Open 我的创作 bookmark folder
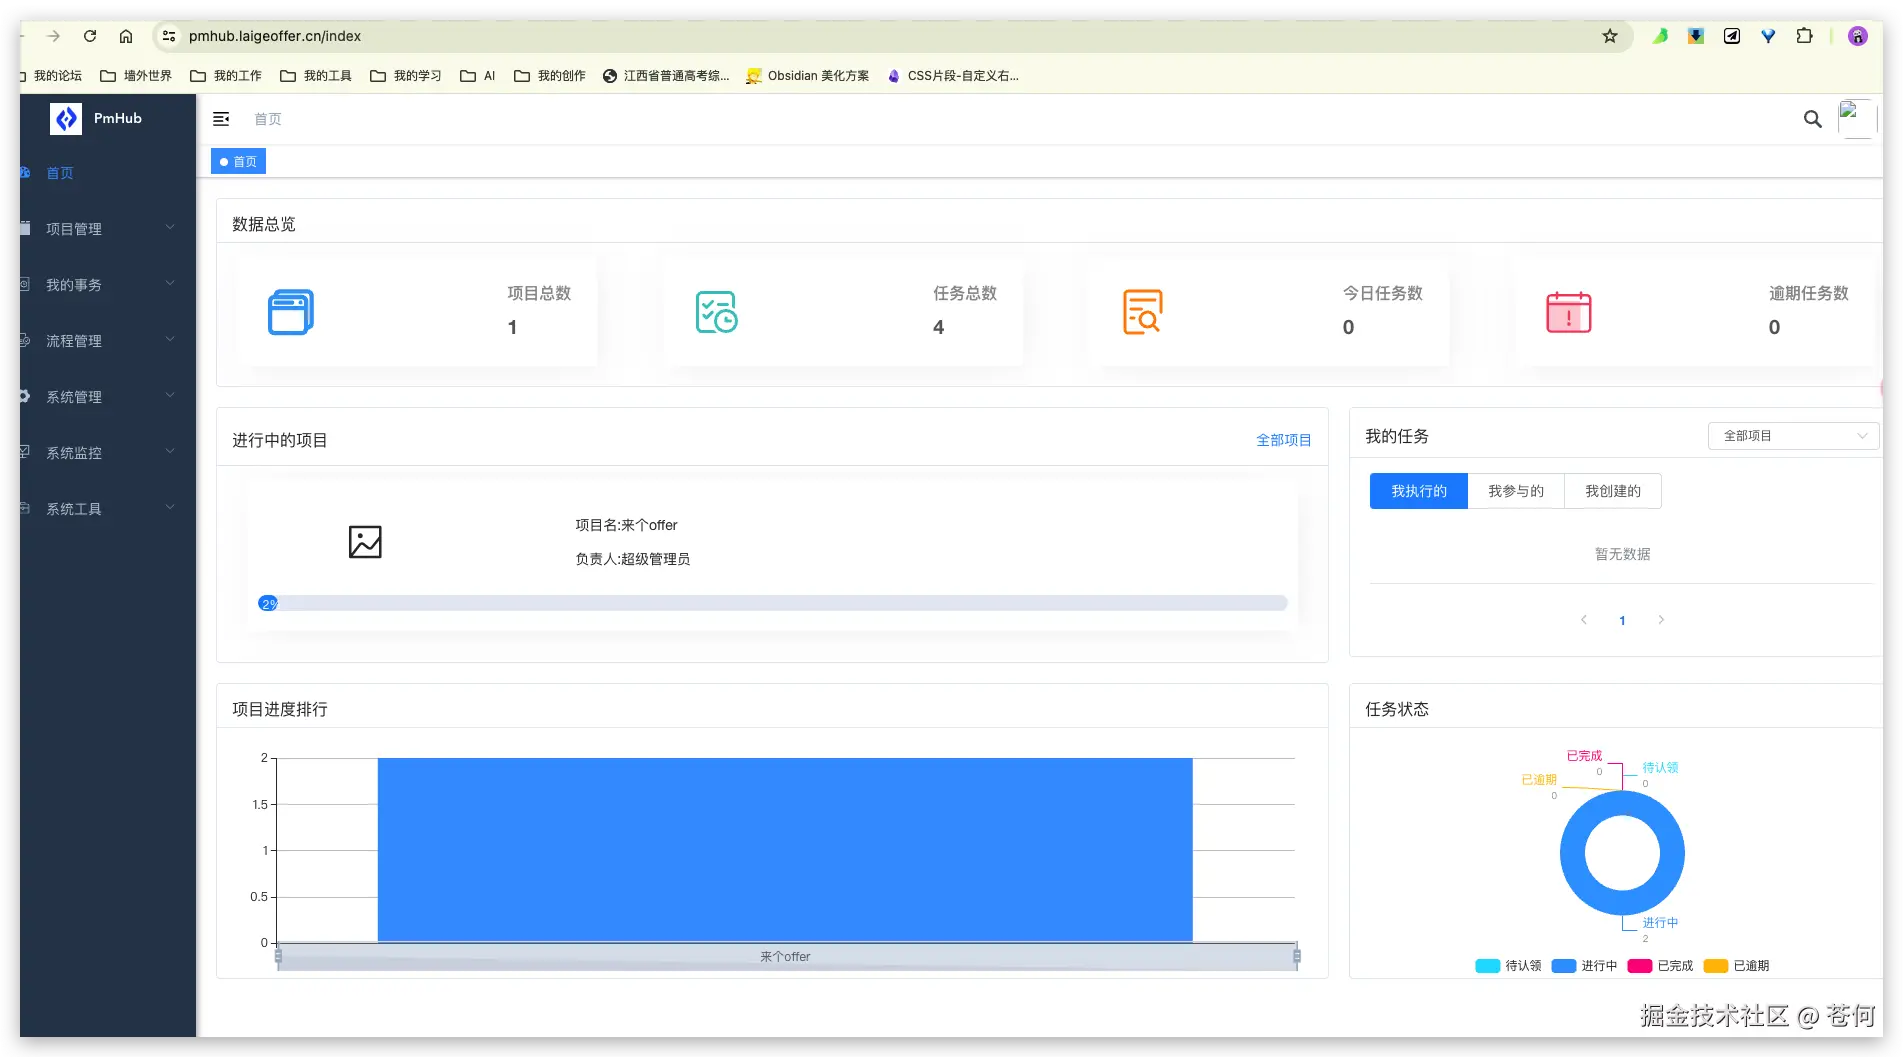The image size is (1903, 1057). tap(550, 76)
